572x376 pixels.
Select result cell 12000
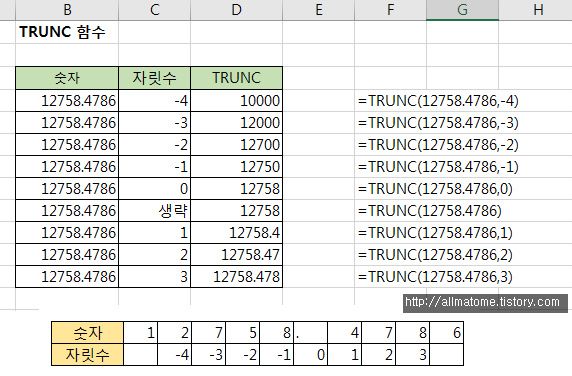(236, 123)
